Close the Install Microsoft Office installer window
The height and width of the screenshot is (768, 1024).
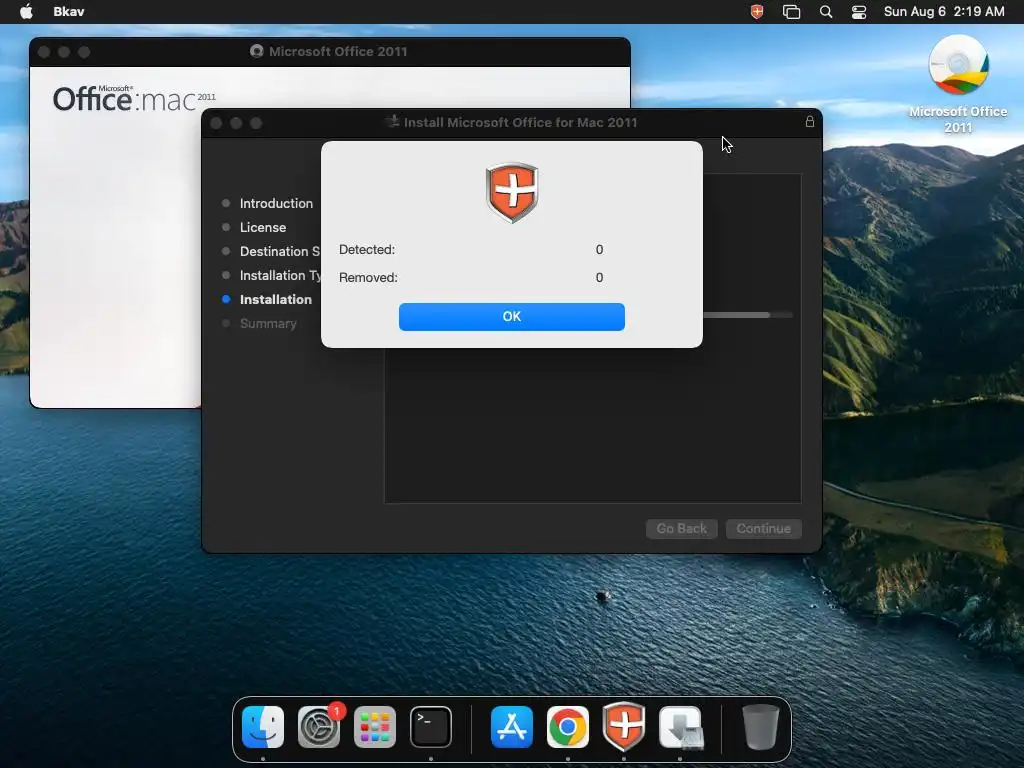click(x=216, y=123)
